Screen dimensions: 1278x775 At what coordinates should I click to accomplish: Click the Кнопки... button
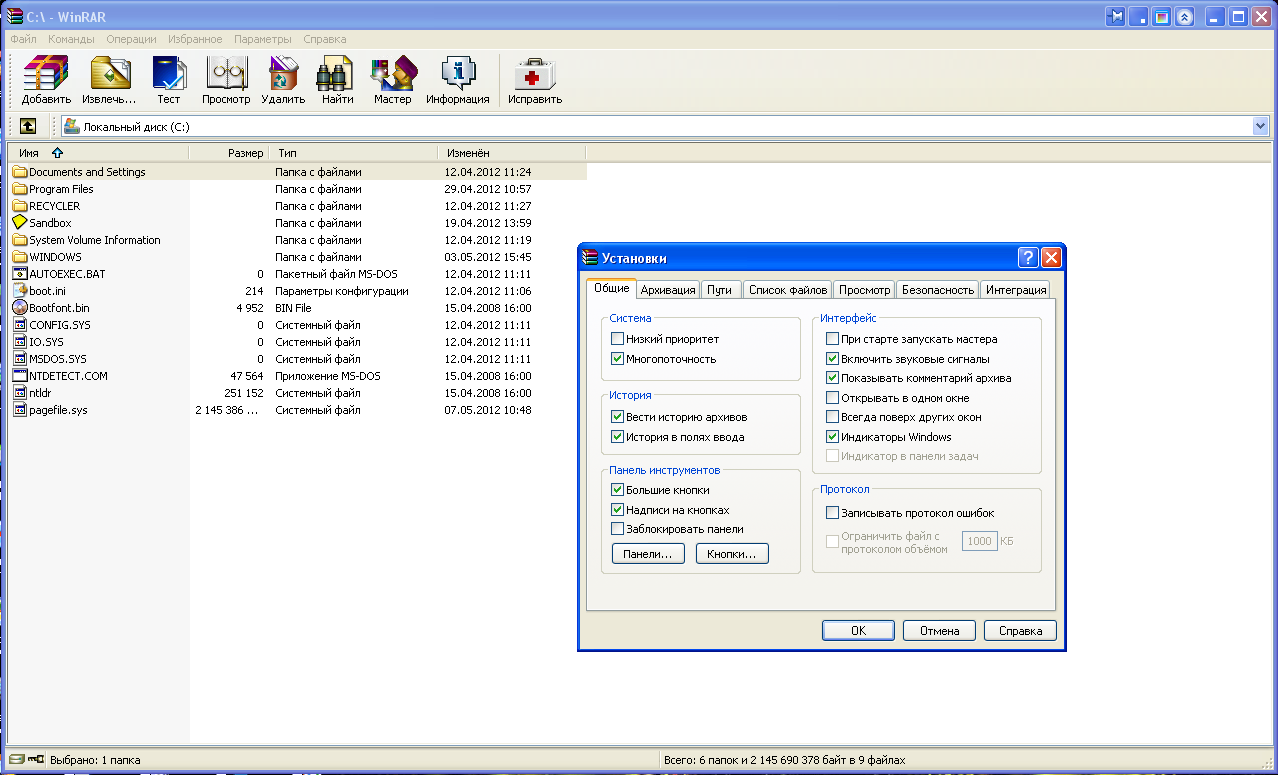point(732,554)
